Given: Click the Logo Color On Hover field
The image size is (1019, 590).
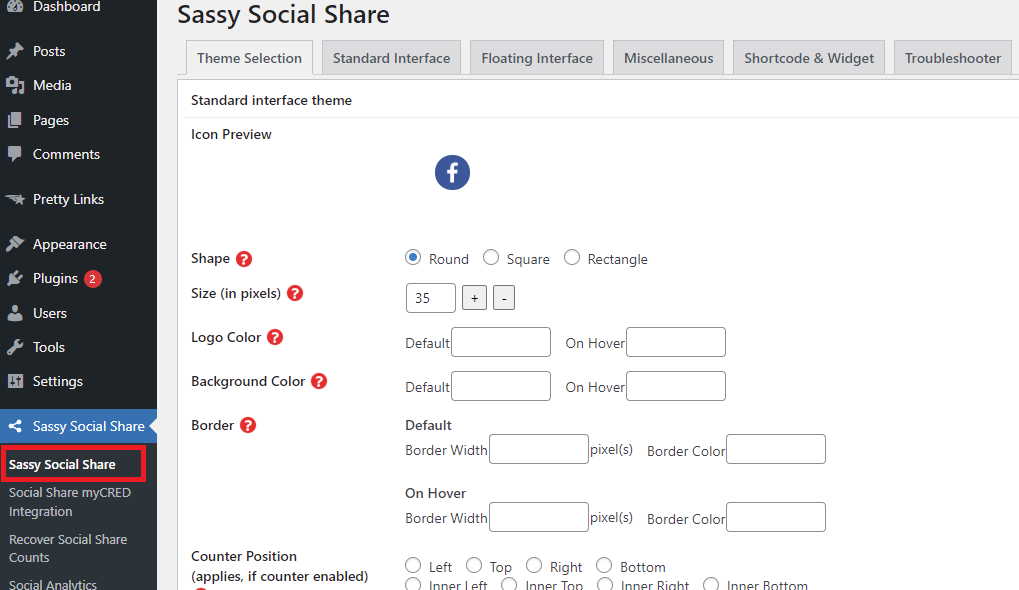Looking at the screenshot, I should point(676,342).
